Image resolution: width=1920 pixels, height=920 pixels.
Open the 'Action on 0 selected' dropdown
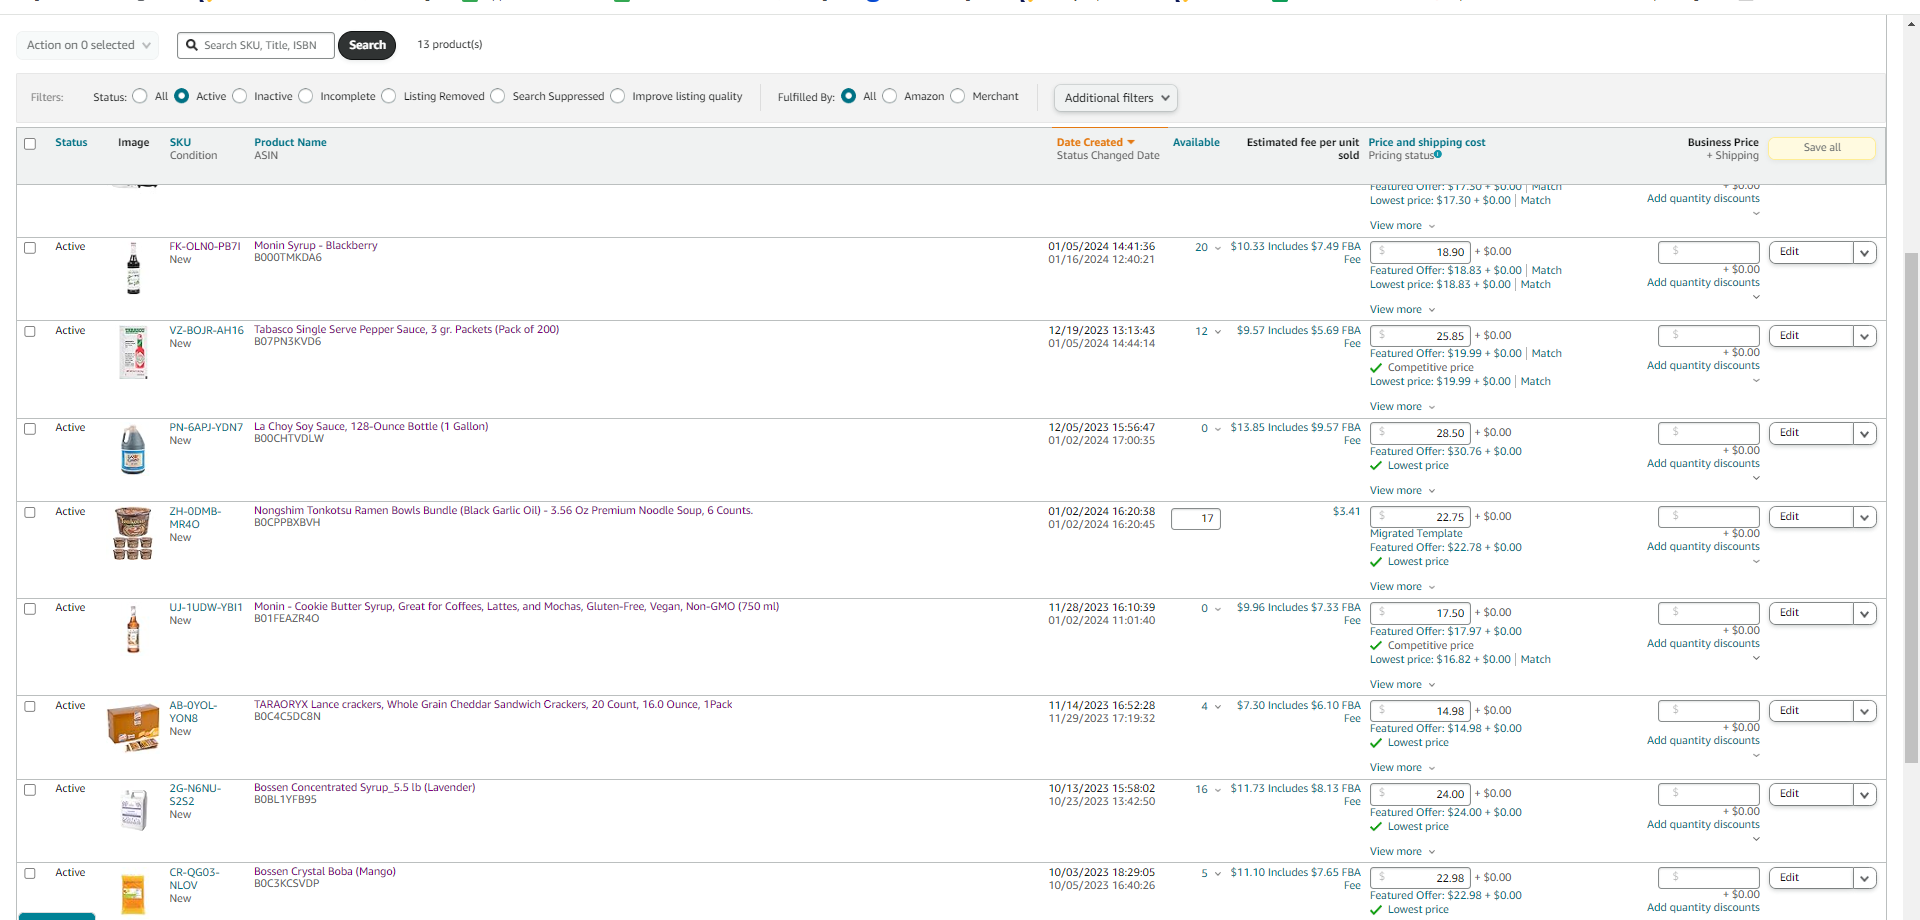coord(87,45)
